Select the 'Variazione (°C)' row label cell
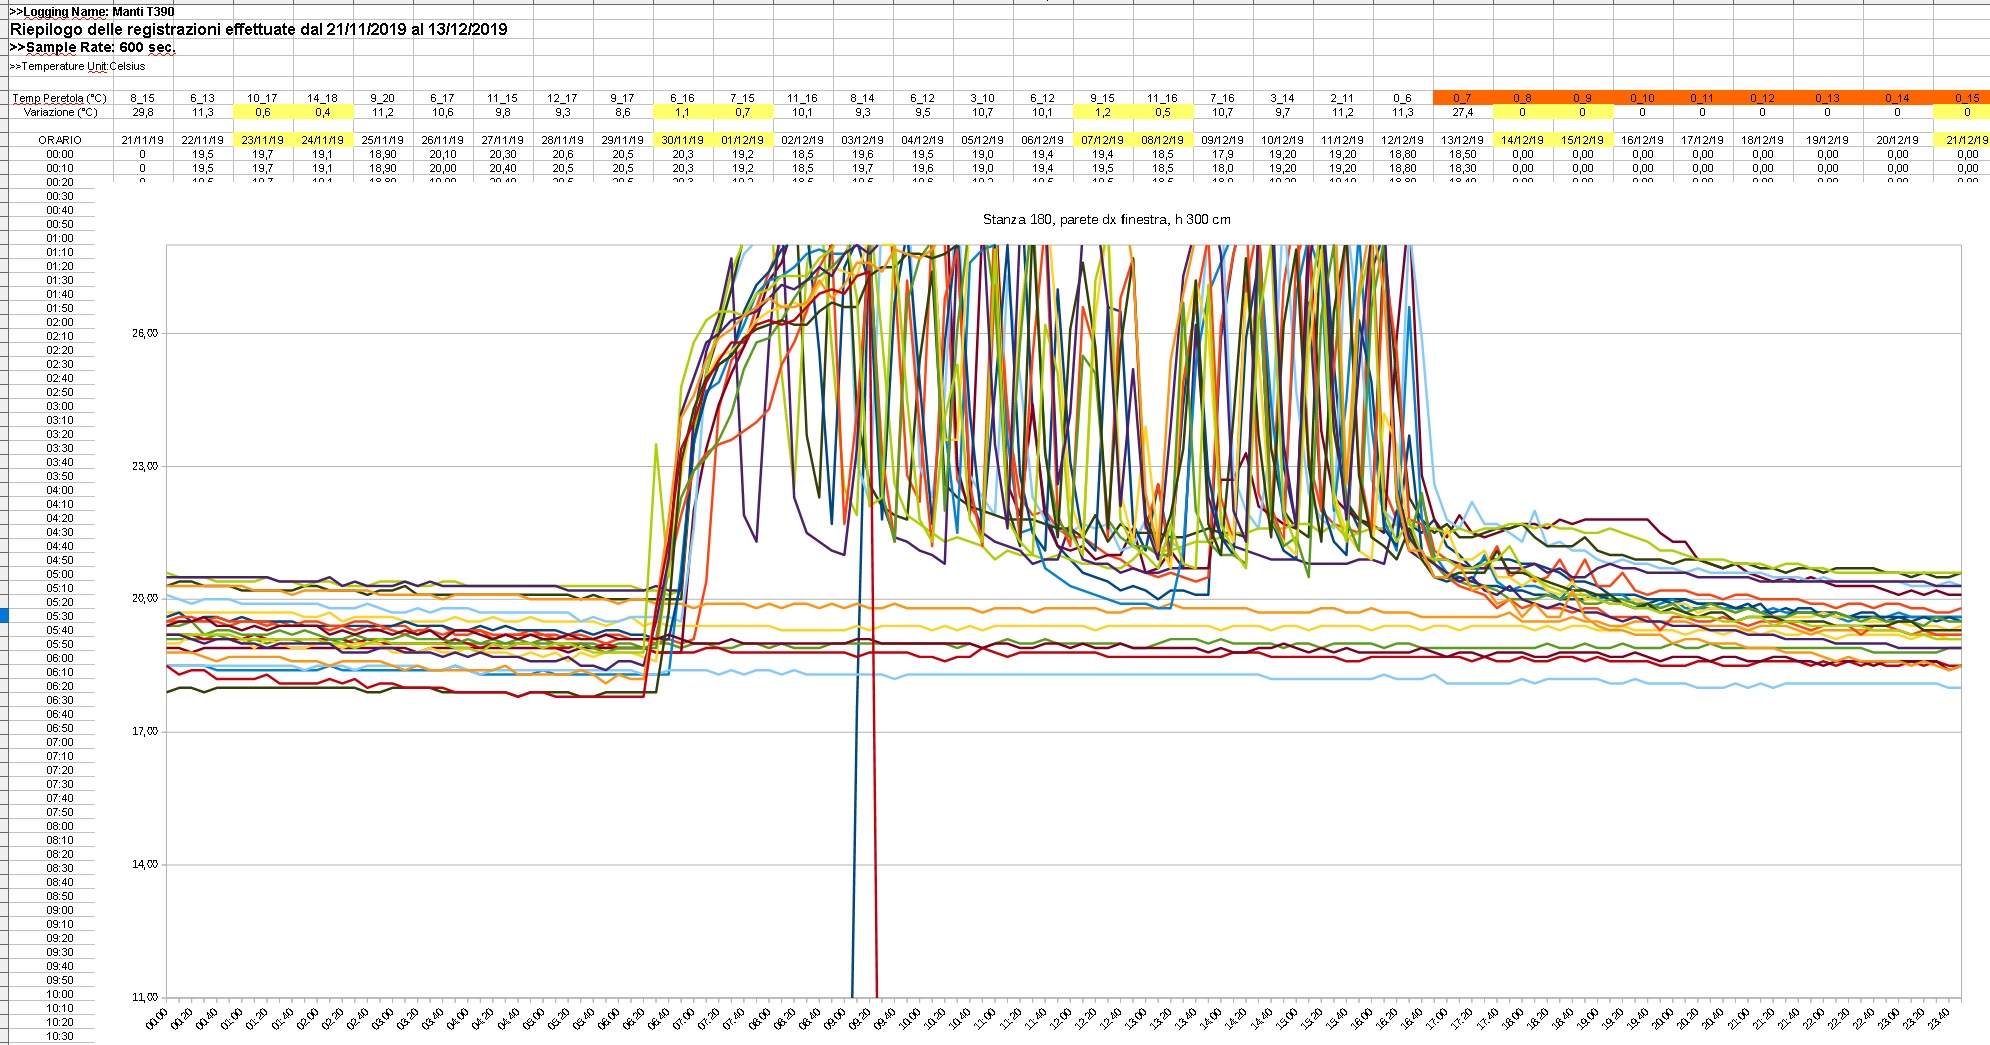This screenshot has height=1045, width=1990. pos(59,112)
